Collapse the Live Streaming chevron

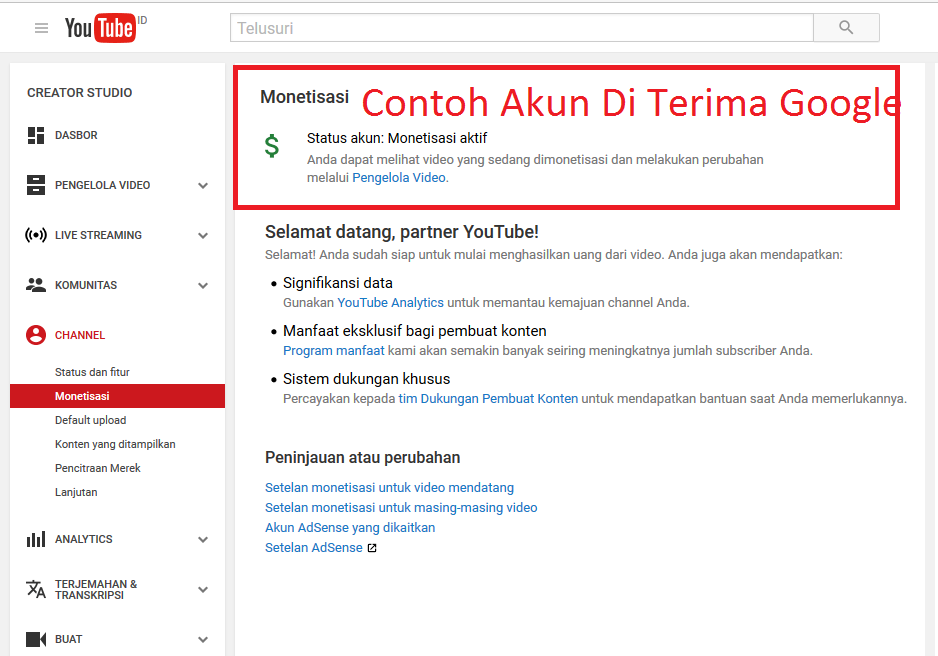pos(204,235)
